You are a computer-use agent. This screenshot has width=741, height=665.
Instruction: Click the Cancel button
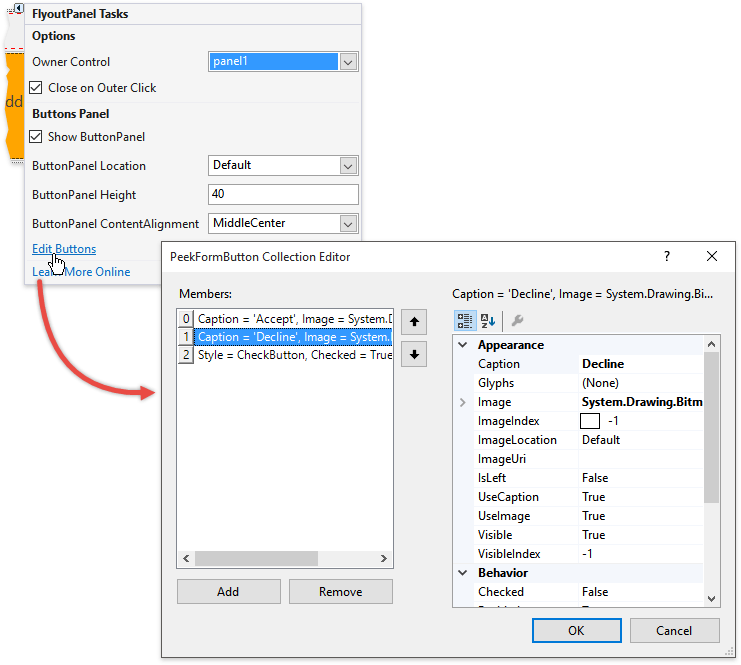[x=674, y=630]
